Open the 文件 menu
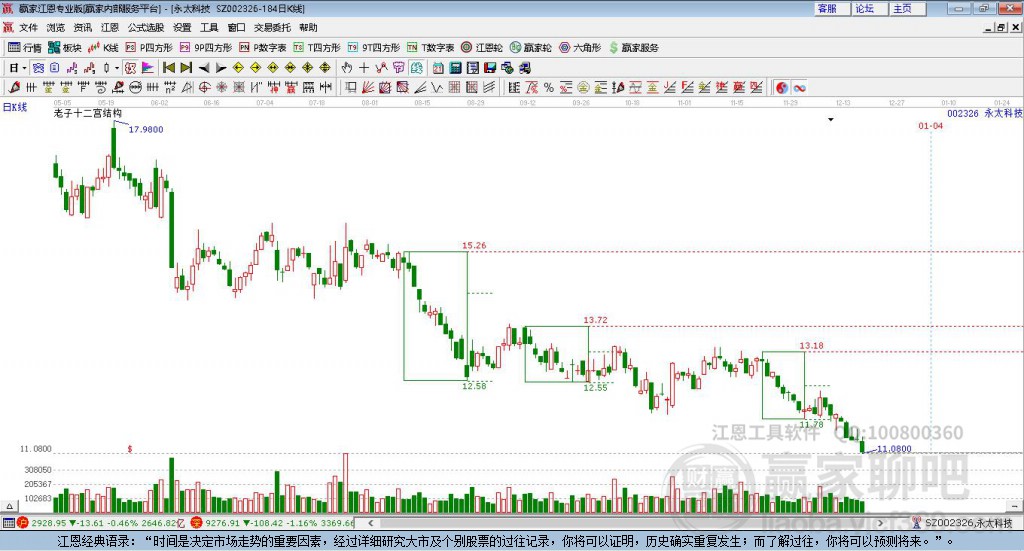Viewport: 1024px width, 551px height. point(28,27)
